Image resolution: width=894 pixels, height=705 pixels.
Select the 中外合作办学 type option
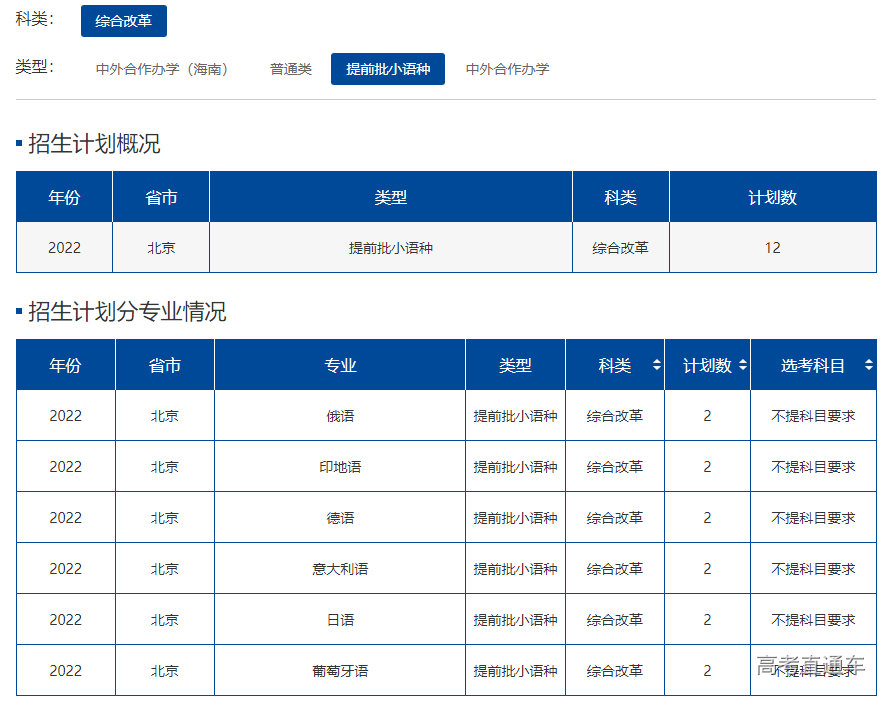tap(507, 69)
